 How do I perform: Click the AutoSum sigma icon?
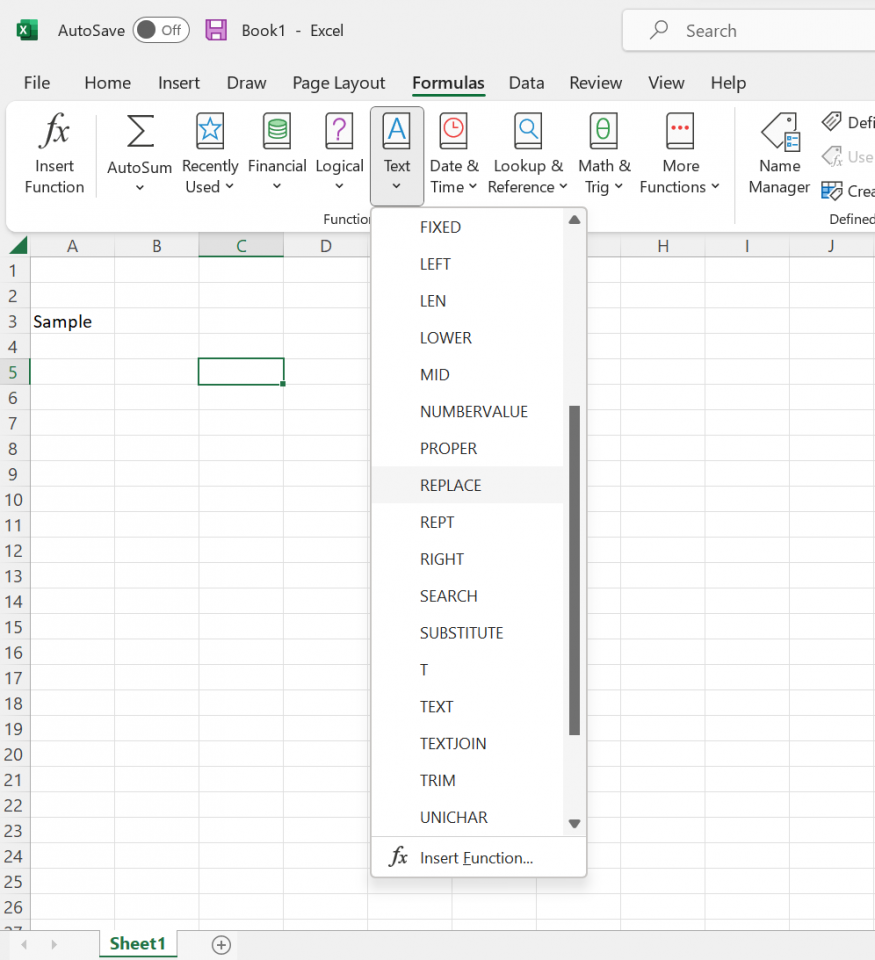click(140, 132)
